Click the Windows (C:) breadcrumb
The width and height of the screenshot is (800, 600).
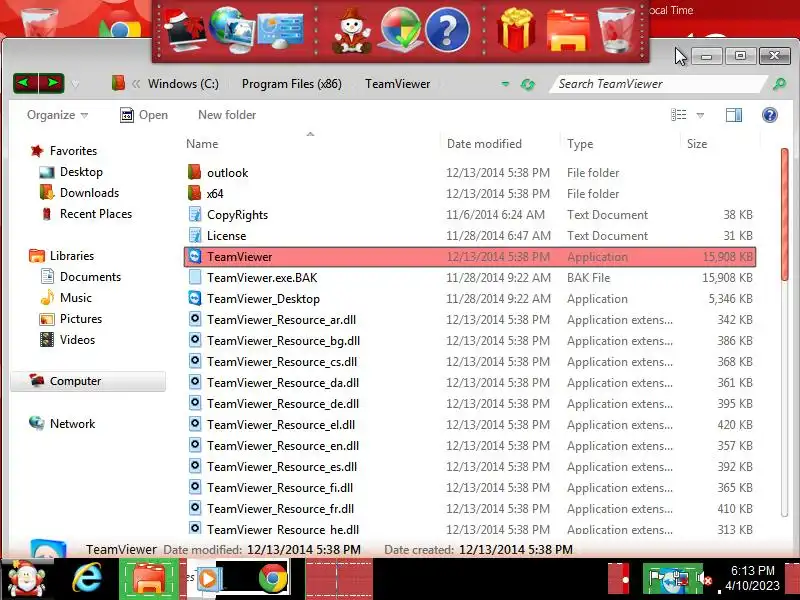183,84
